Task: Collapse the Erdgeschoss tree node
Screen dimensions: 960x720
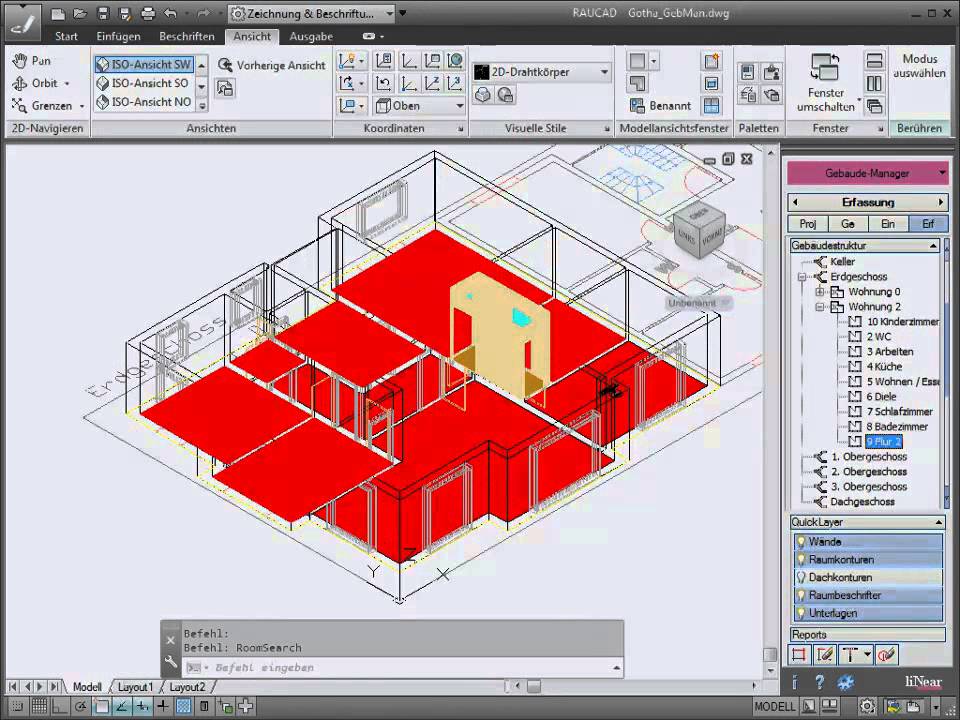Action: 801,277
